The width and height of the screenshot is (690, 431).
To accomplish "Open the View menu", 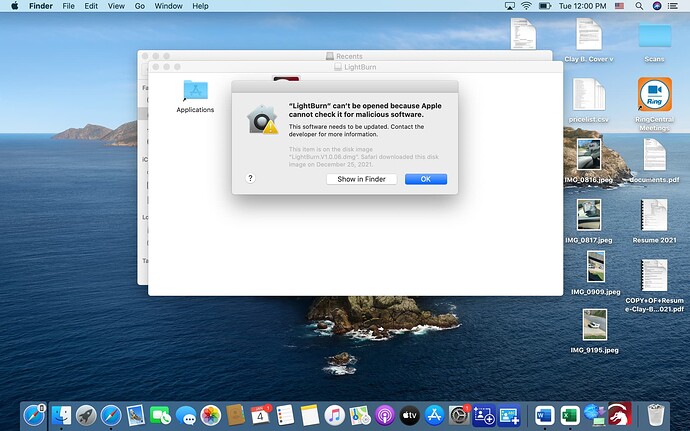I will click(116, 6).
